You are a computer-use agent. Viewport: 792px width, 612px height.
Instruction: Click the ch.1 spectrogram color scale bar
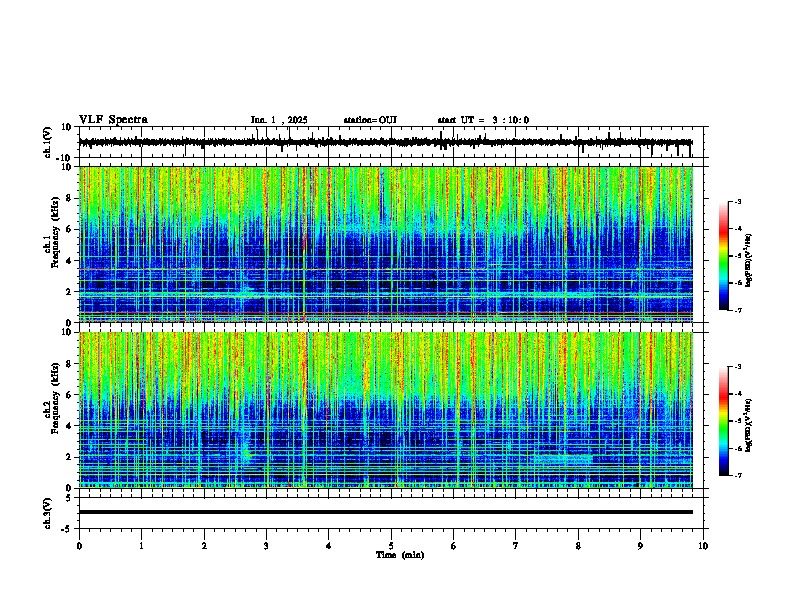pyautogui.click(x=723, y=256)
